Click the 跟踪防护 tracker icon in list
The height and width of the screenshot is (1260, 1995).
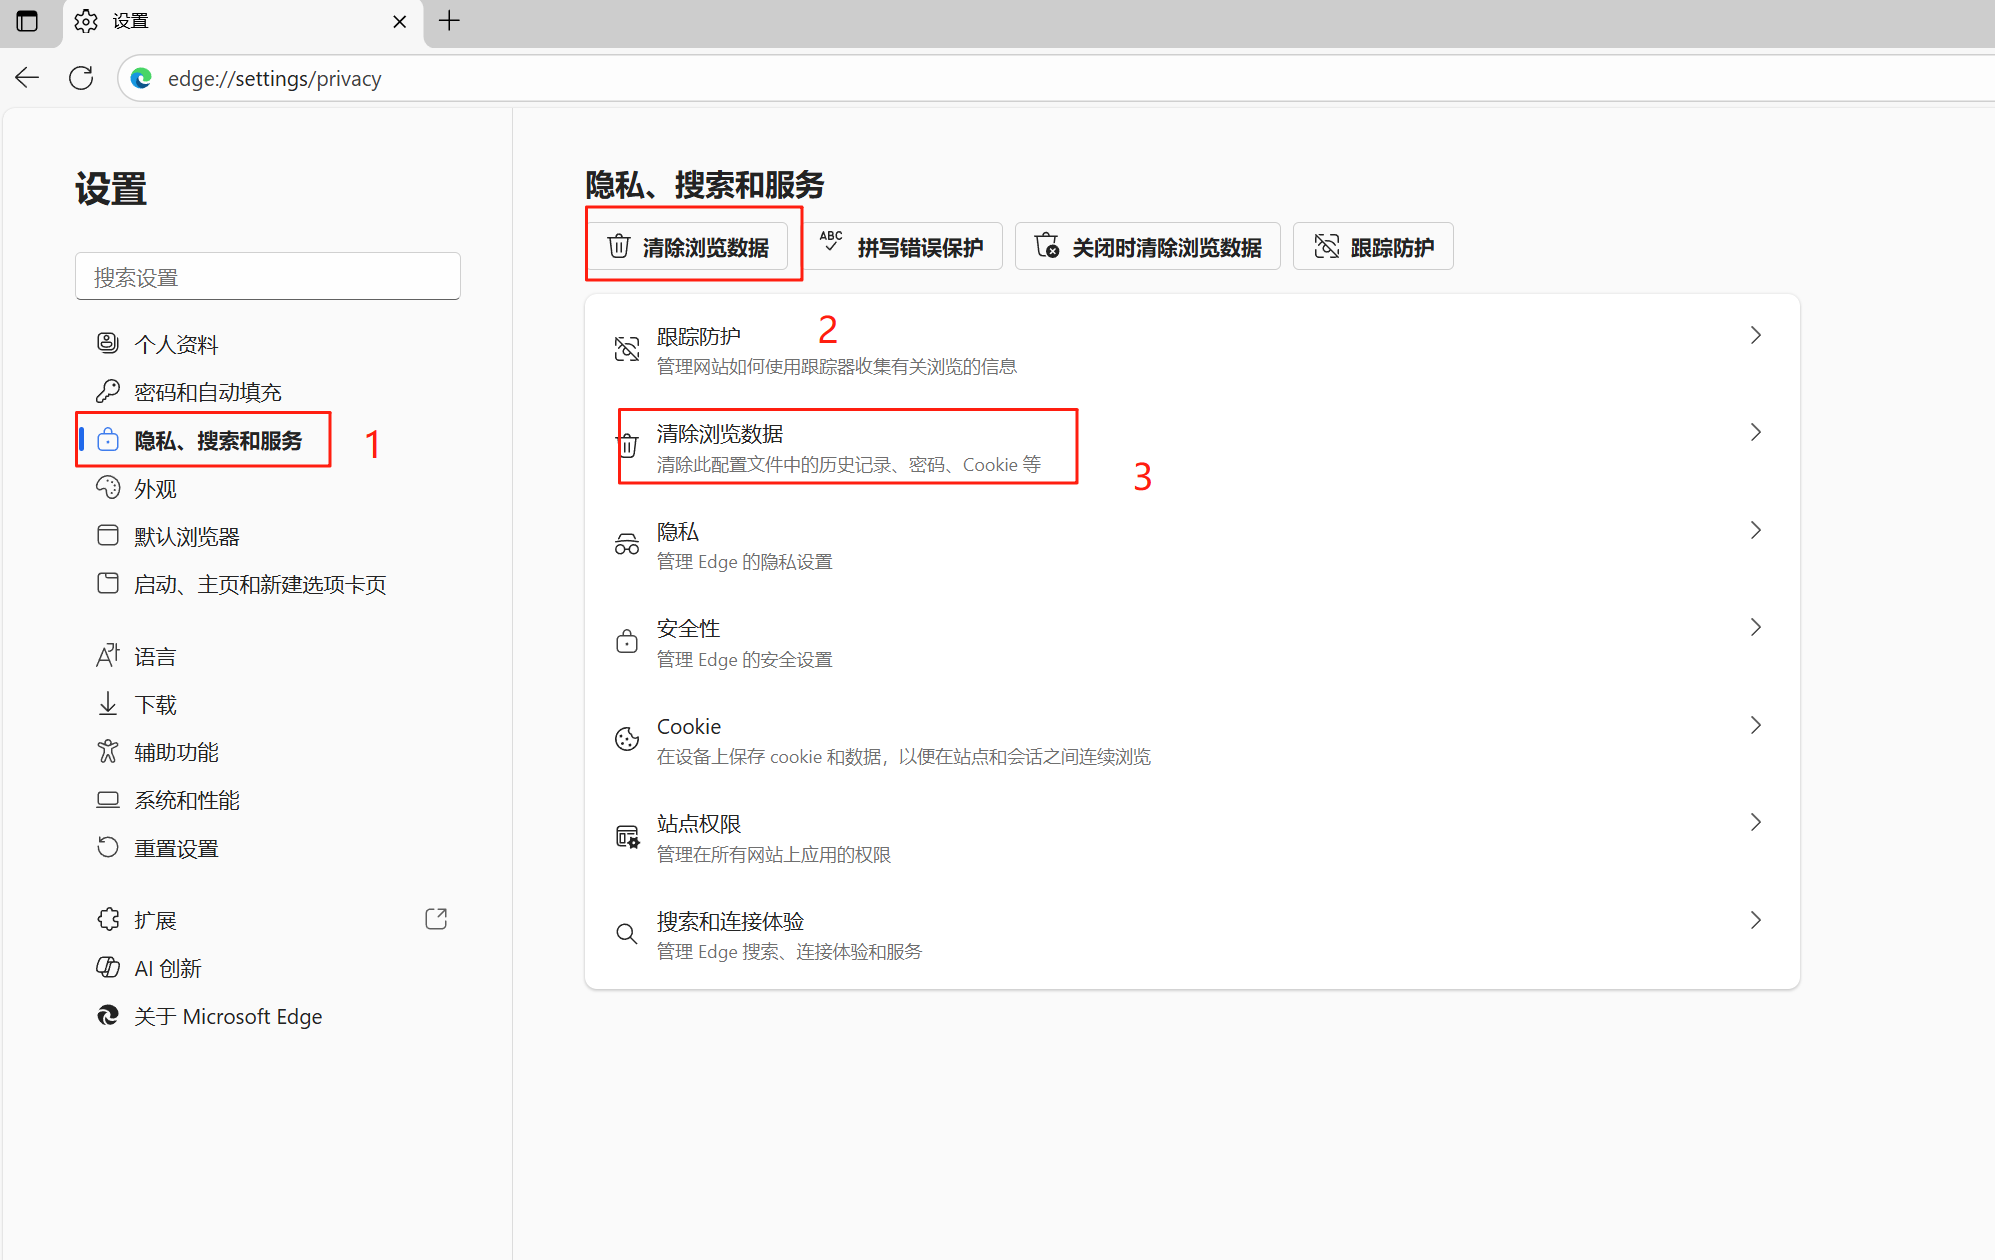(627, 349)
